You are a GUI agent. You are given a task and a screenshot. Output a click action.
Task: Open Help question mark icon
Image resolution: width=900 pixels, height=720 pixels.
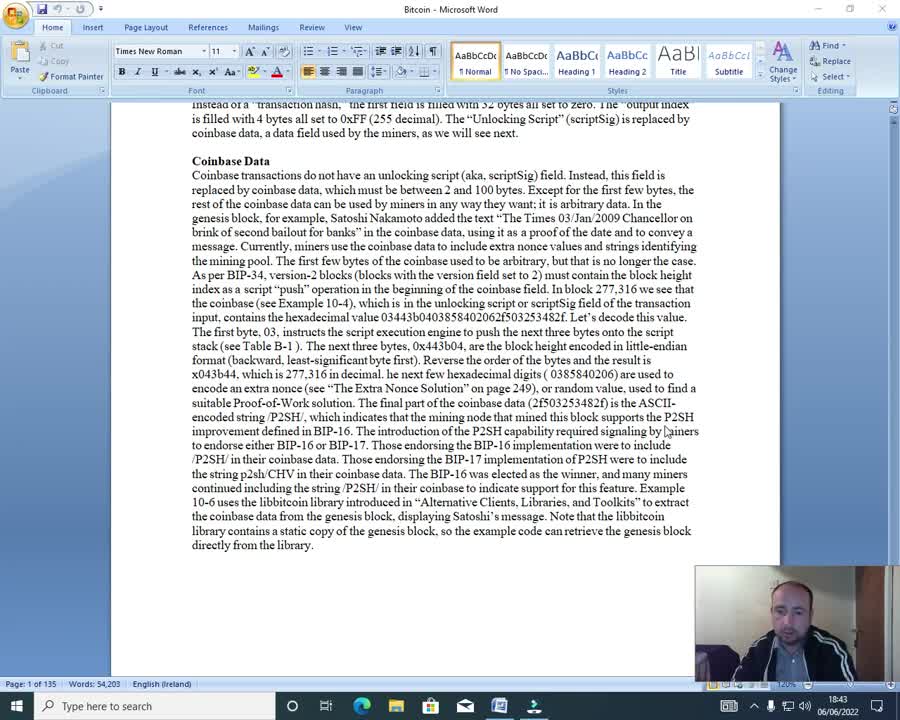pos(893,27)
